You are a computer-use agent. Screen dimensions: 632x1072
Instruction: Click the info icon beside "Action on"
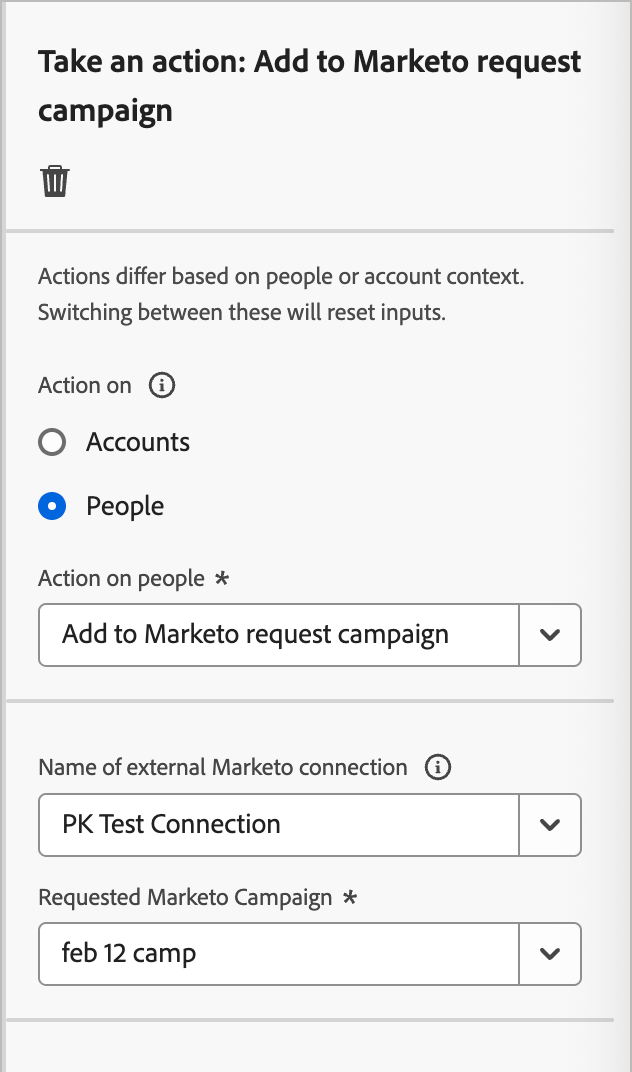pos(161,385)
